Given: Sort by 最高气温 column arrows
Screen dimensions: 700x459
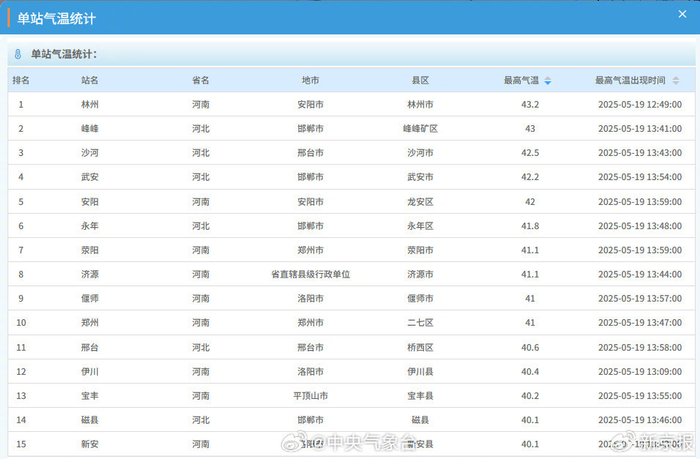Looking at the screenshot, I should tap(548, 81).
